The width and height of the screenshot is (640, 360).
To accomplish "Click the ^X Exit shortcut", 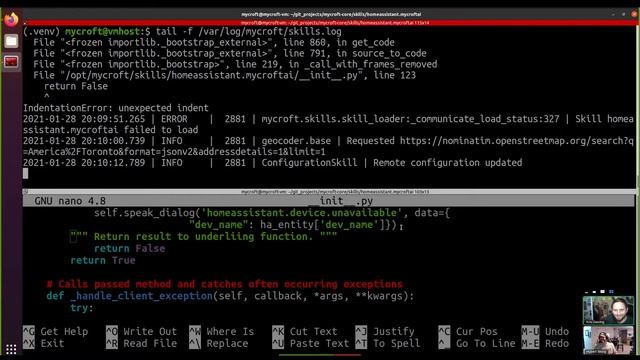I will click(x=44, y=344).
